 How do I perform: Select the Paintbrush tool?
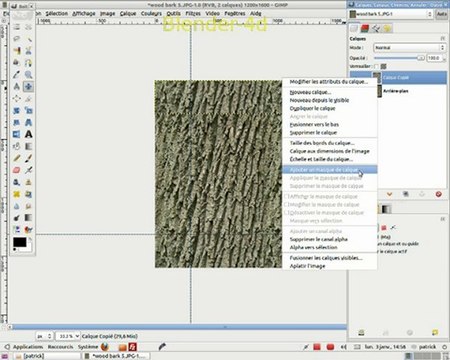(28, 158)
